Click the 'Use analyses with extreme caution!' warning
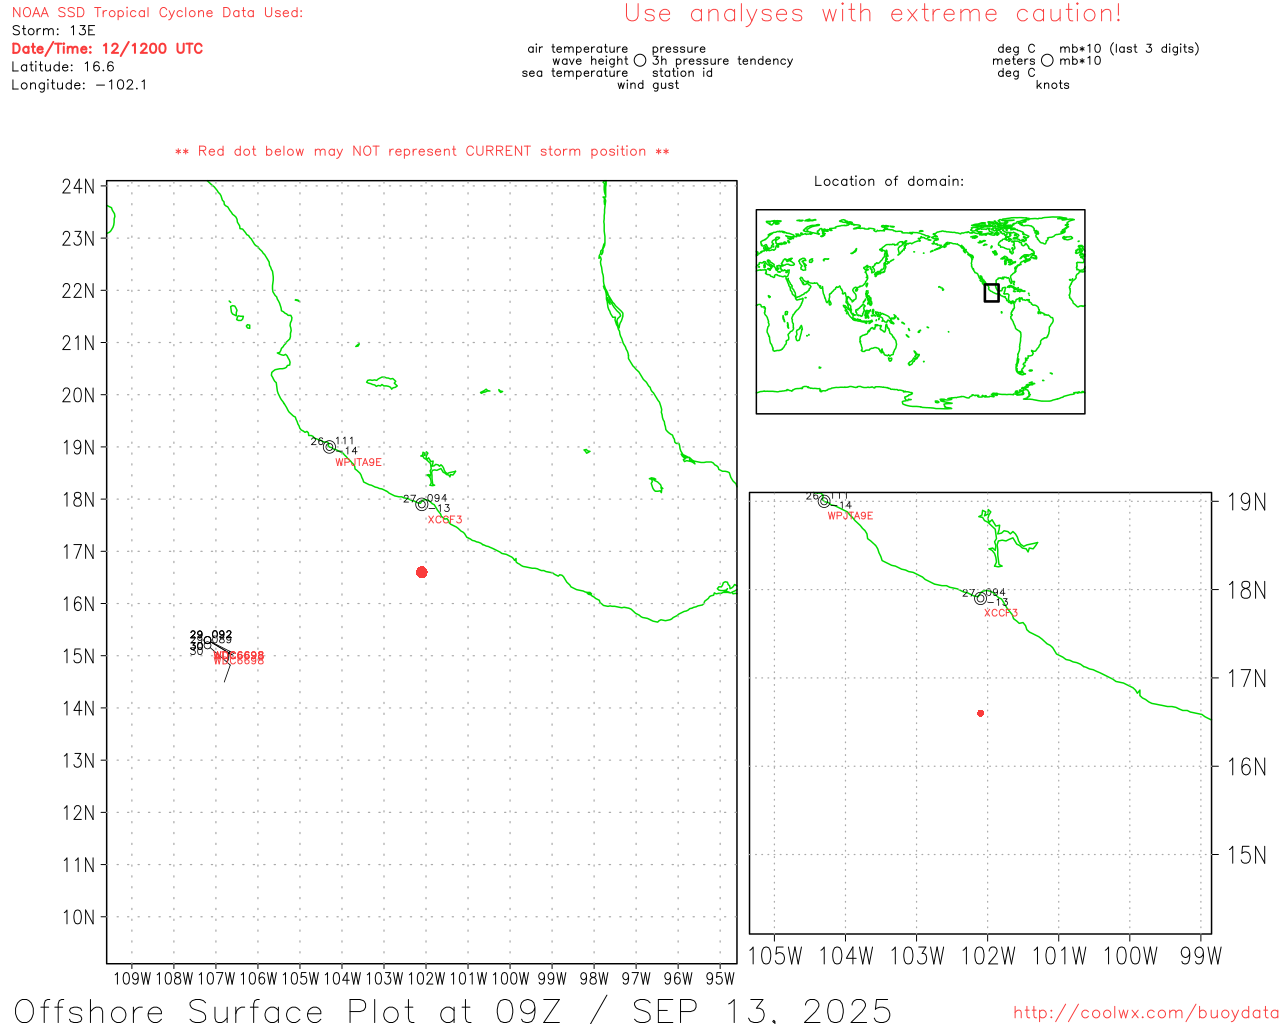The width and height of the screenshot is (1280, 1024). [x=873, y=14]
